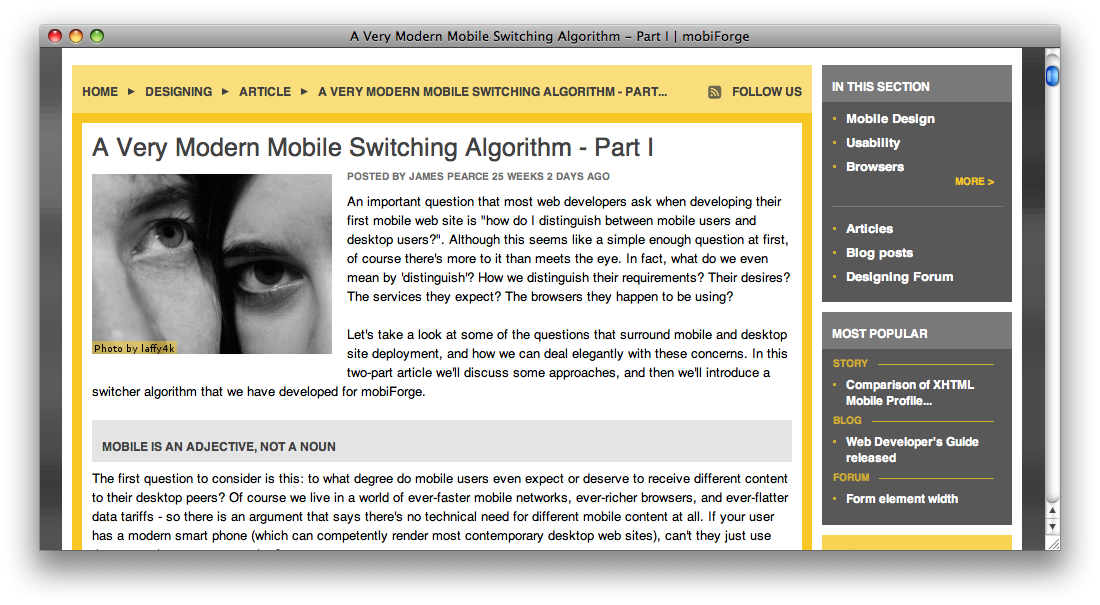Open Web Developer's Guide released post
Image resolution: width=1100 pixels, height=605 pixels.
tap(912, 450)
